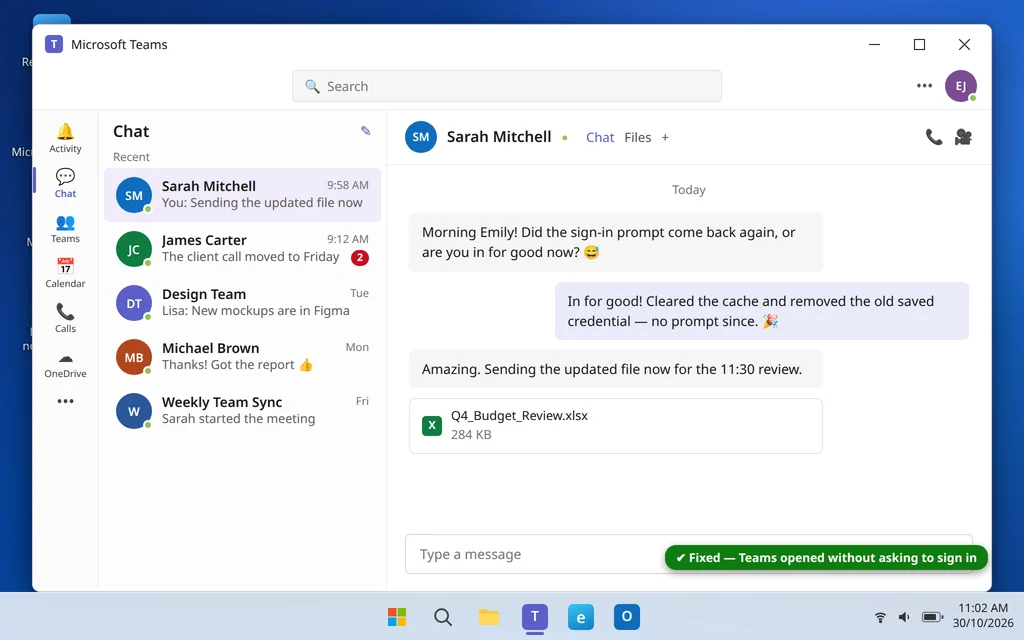
Task: Click the Excel icon on attached file
Action: pos(432,426)
